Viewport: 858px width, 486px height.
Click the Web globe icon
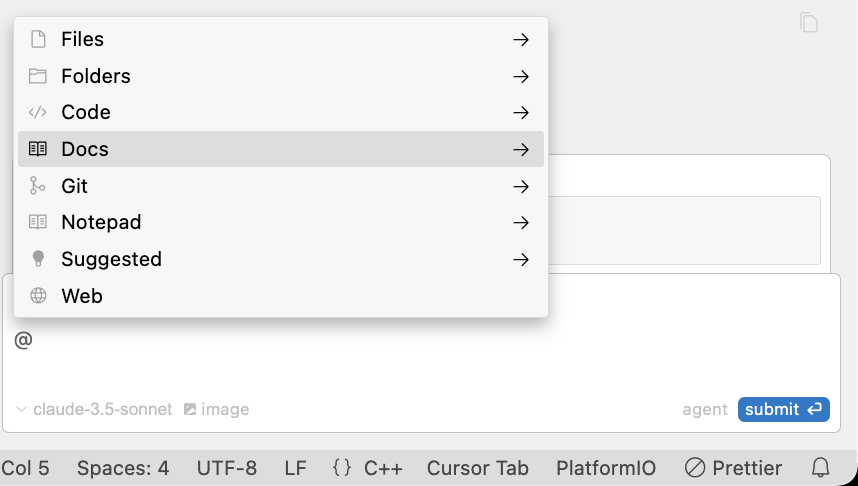[38, 296]
